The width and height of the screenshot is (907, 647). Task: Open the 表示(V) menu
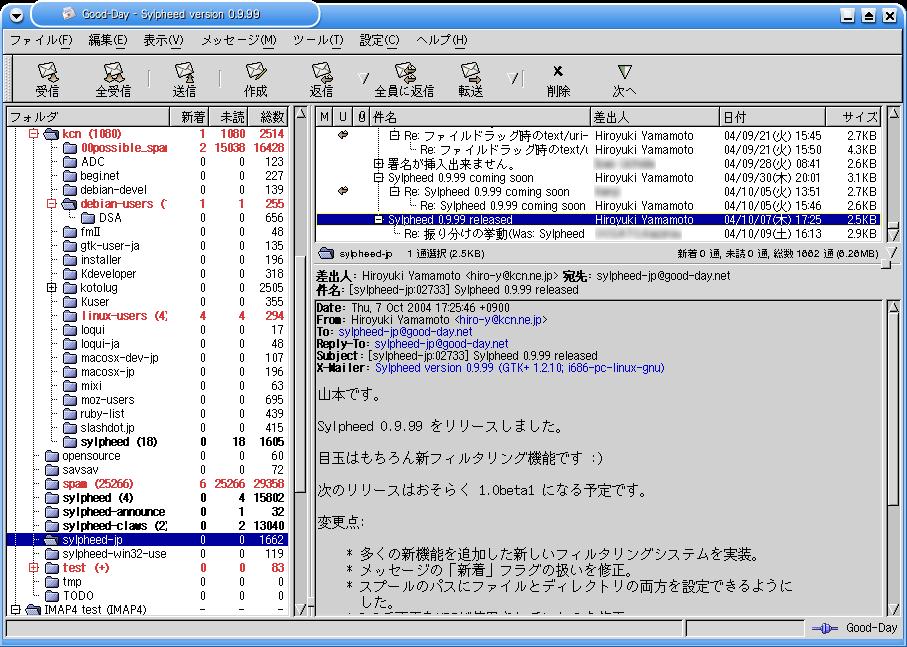[x=164, y=40]
